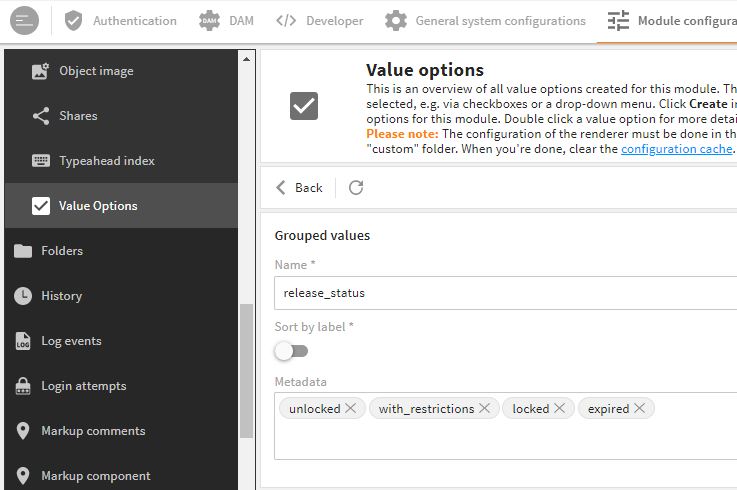Open Folders in the sidebar

121,251
